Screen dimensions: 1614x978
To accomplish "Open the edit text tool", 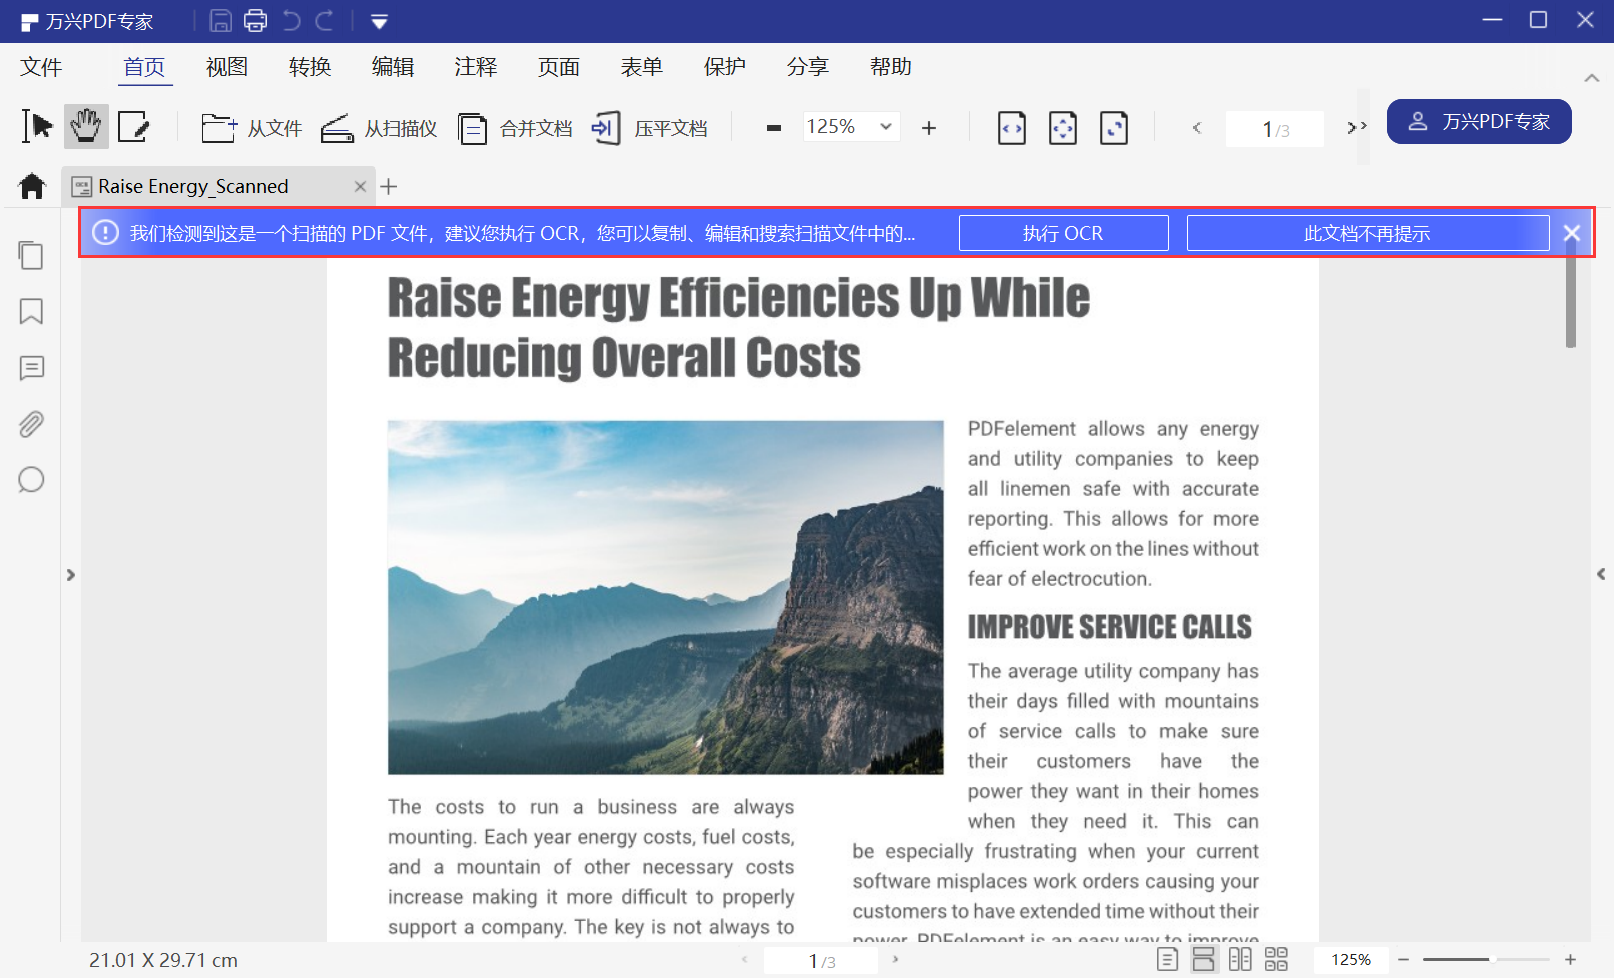I will (133, 127).
